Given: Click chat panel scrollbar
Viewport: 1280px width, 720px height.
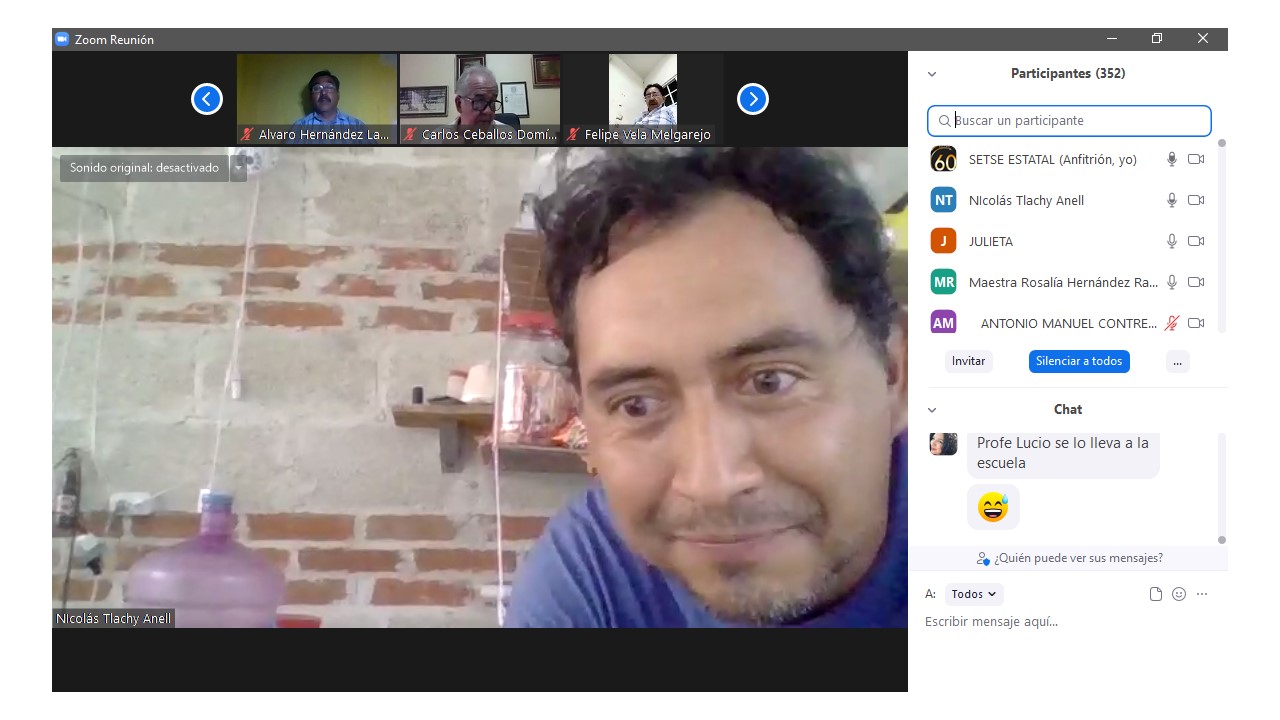Looking at the screenshot, I should 1221,490.
